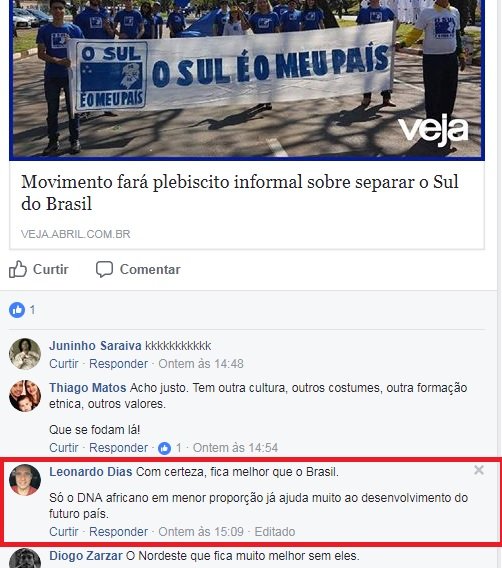Click Curtir under Leonardo Dias's comment
This screenshot has height=568, width=502.
point(64,532)
